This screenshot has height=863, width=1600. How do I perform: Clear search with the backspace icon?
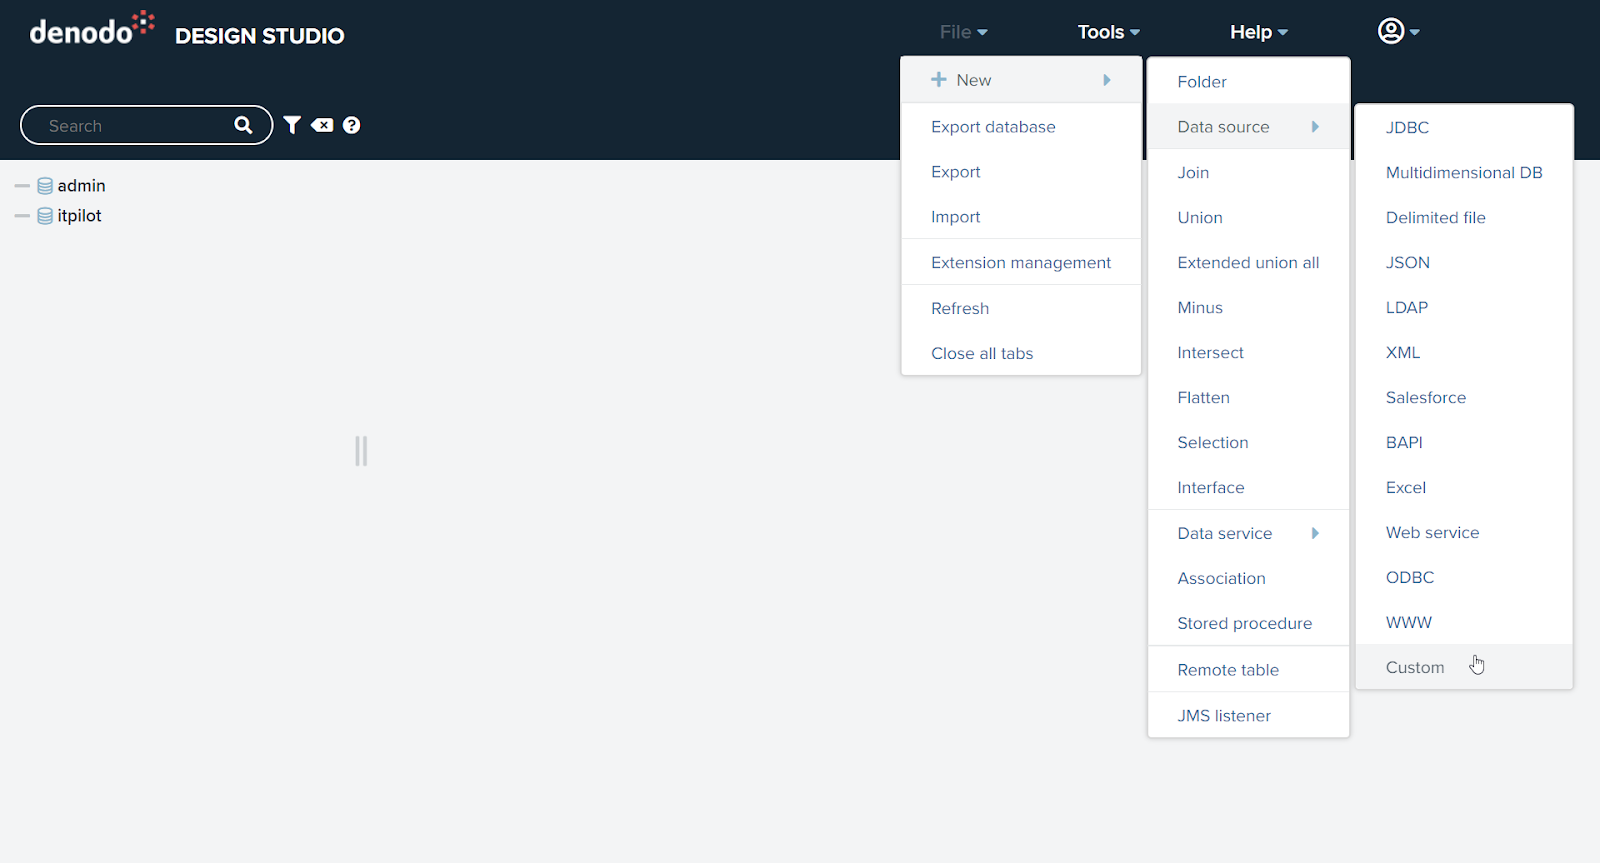[322, 125]
